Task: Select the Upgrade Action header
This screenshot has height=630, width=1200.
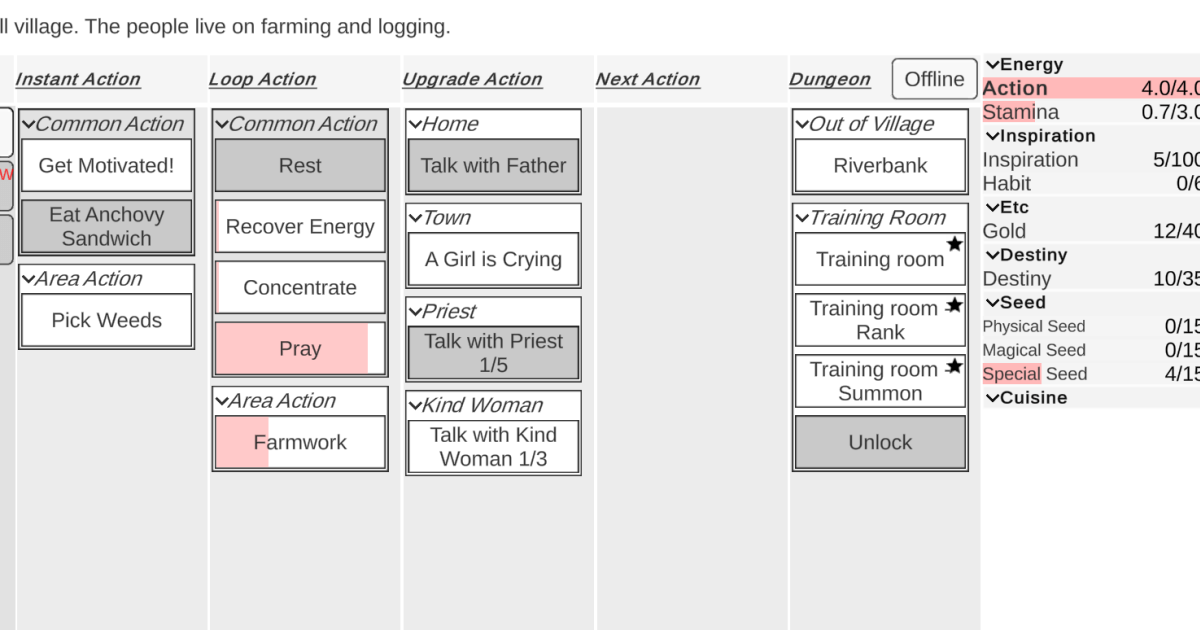Action: [472, 79]
